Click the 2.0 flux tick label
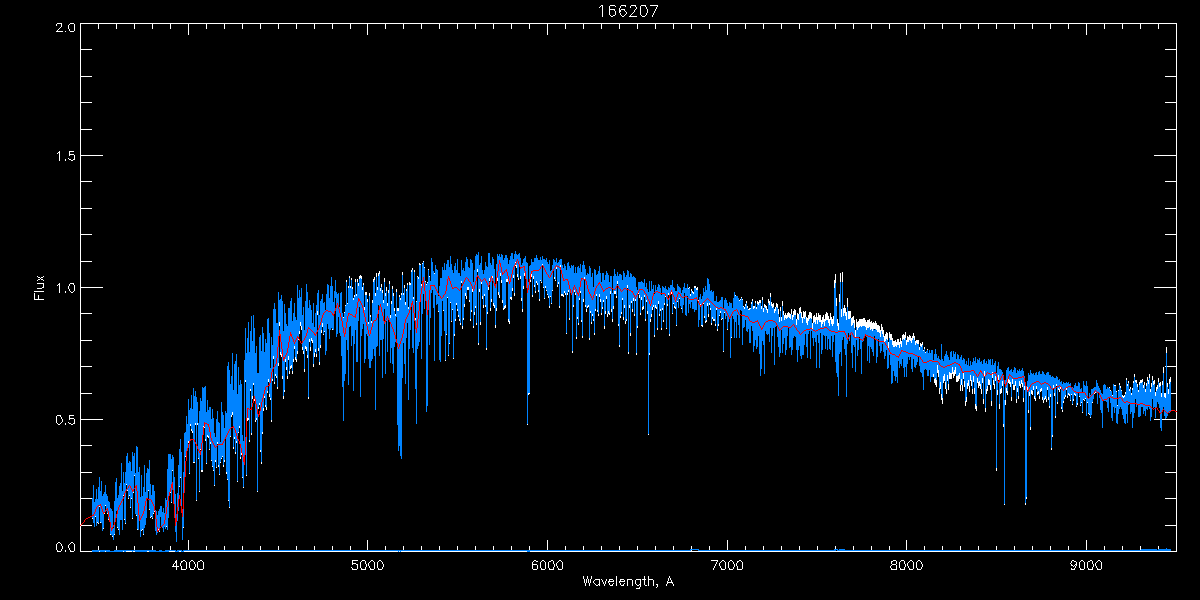 [66, 27]
